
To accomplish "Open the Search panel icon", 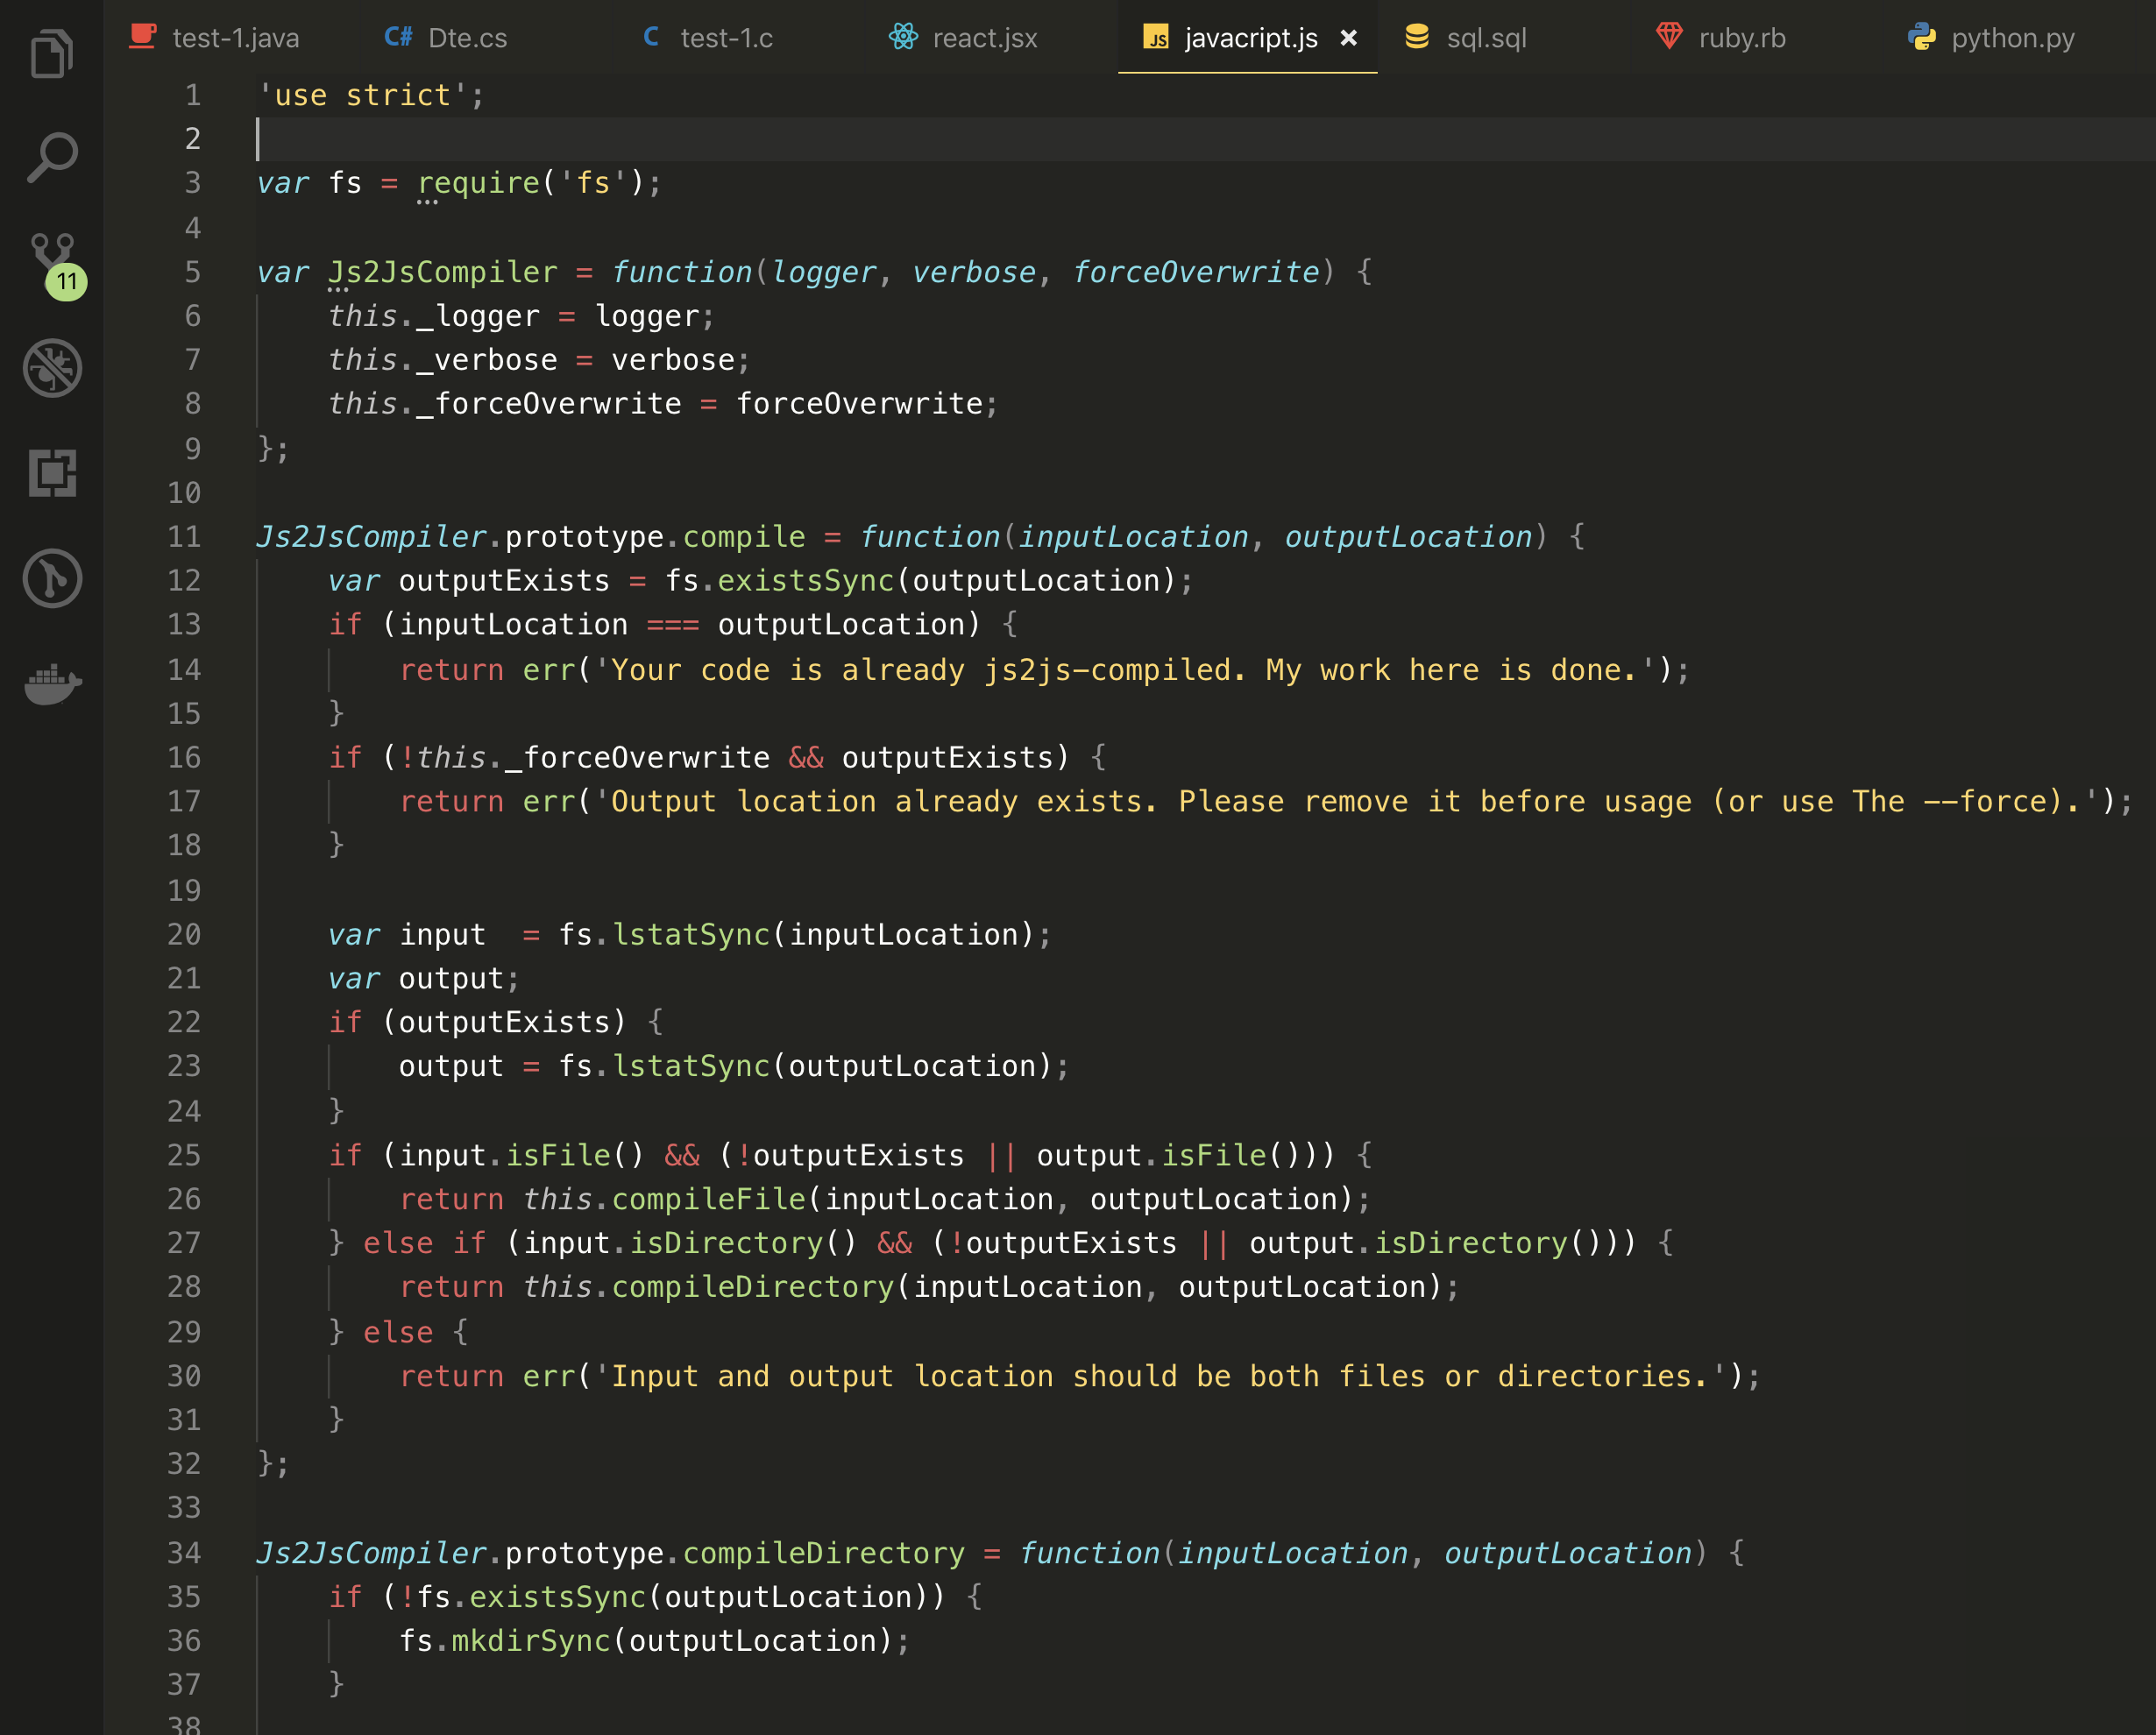I will [51, 157].
